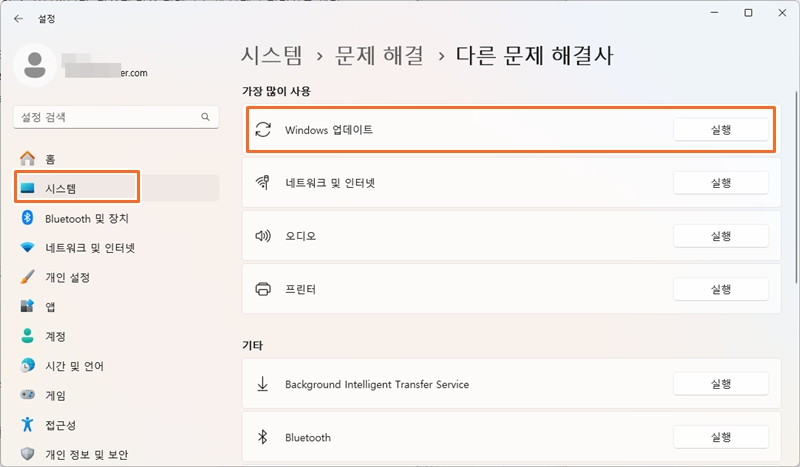Select the System monitor icon

(28, 188)
